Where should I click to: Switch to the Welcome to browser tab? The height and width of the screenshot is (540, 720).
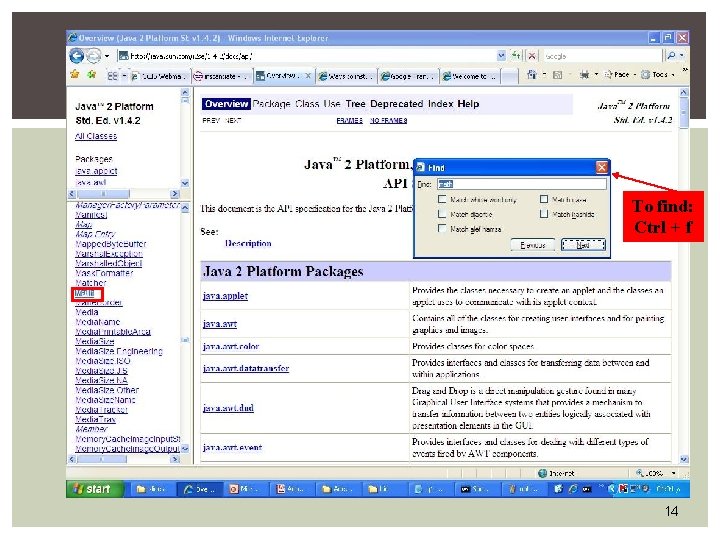469,76
